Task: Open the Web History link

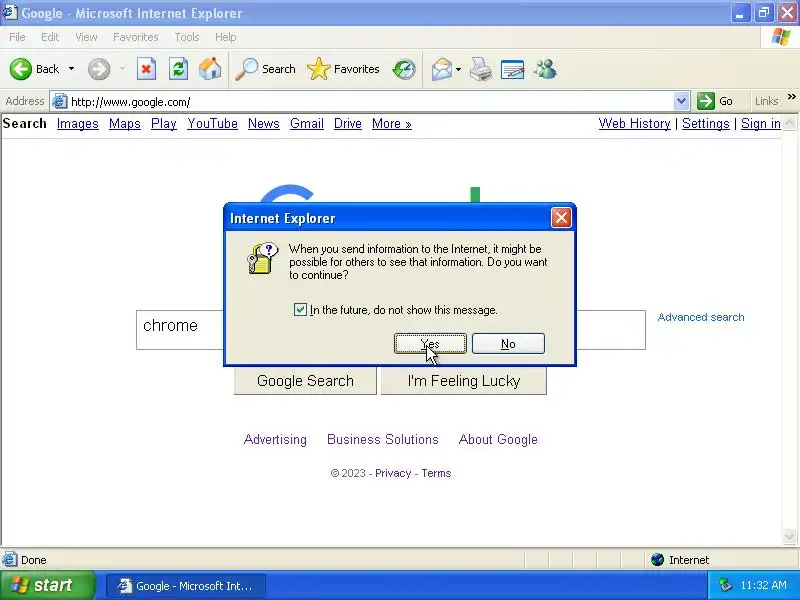Action: point(634,123)
